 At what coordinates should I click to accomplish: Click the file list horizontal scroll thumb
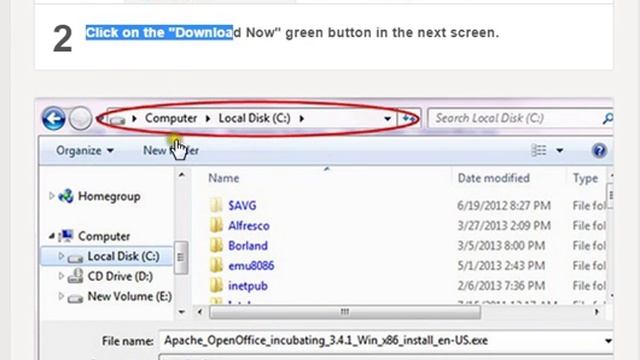click(x=345, y=312)
